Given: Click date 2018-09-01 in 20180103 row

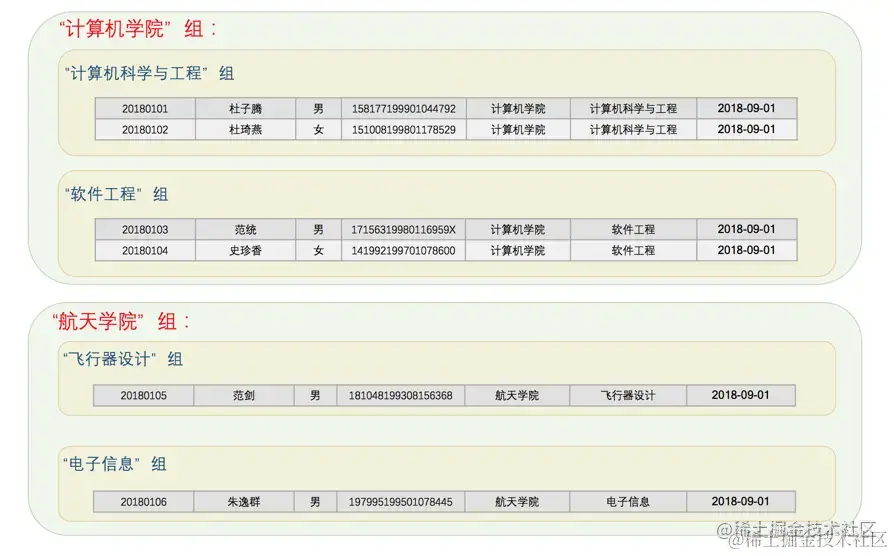Looking at the screenshot, I should (x=747, y=229).
